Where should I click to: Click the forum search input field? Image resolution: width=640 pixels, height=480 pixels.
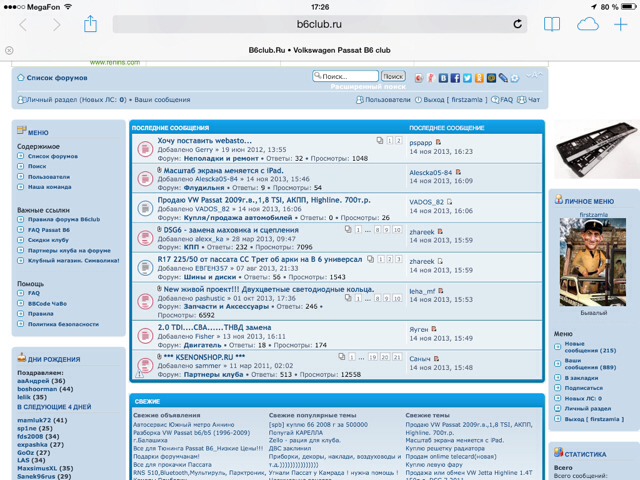[x=345, y=76]
